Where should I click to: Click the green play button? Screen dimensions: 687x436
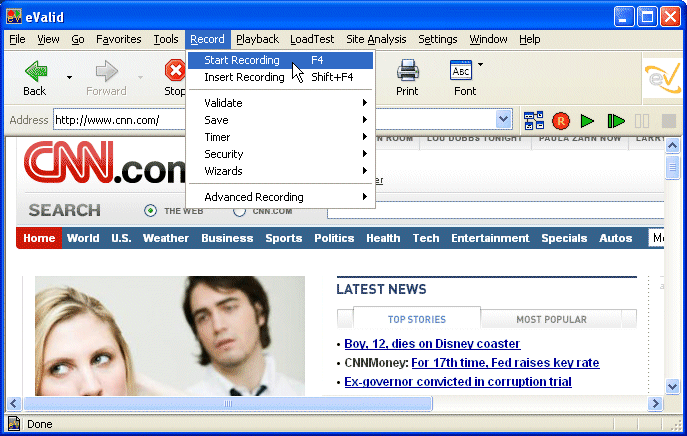tap(587, 121)
